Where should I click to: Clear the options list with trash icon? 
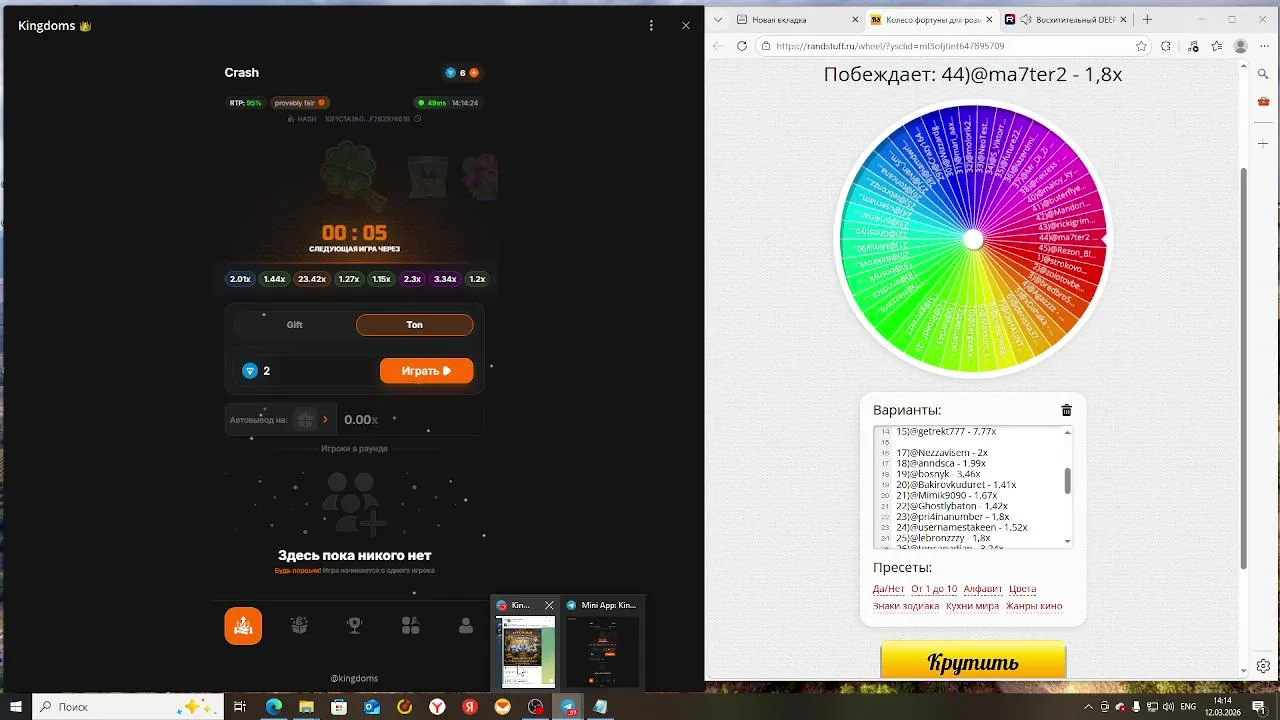1066,410
